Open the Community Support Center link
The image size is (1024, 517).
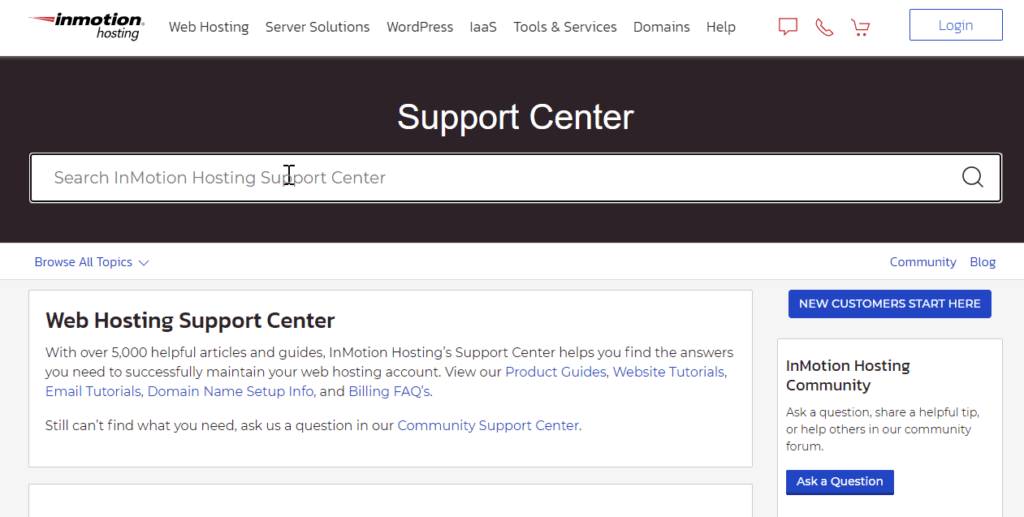point(488,426)
